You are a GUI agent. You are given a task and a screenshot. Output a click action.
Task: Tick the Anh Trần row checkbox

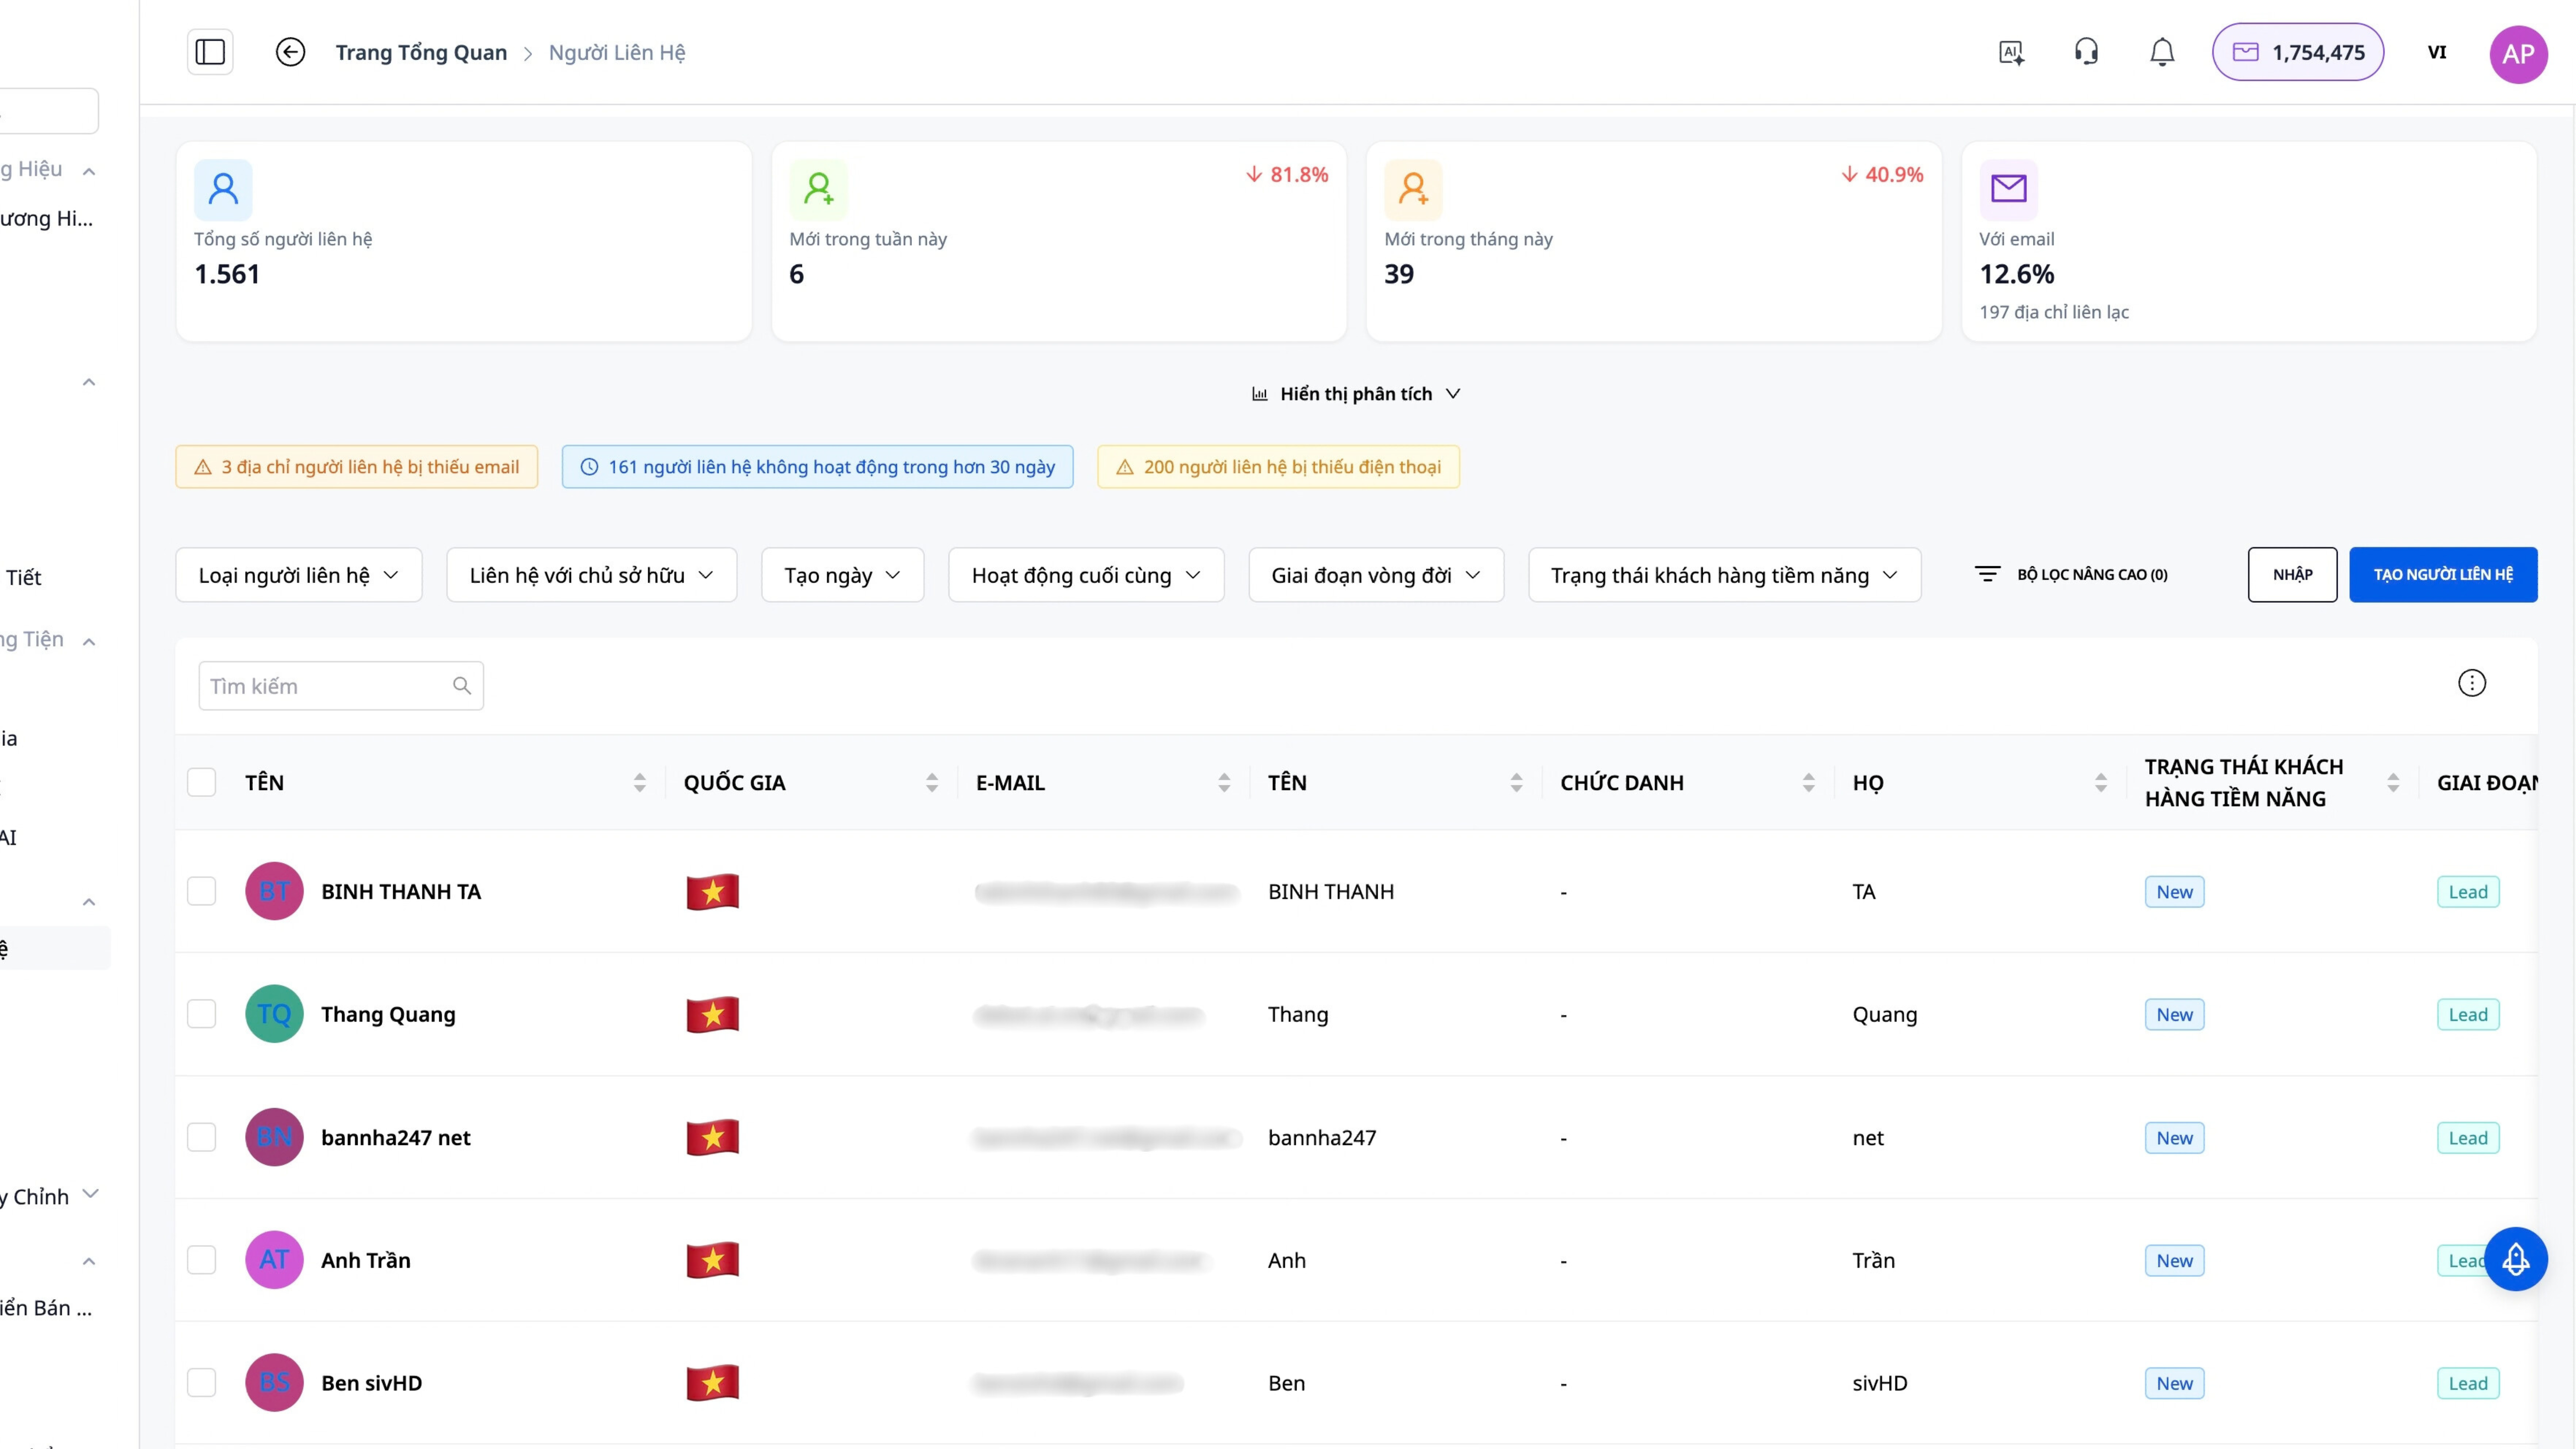click(x=202, y=1260)
